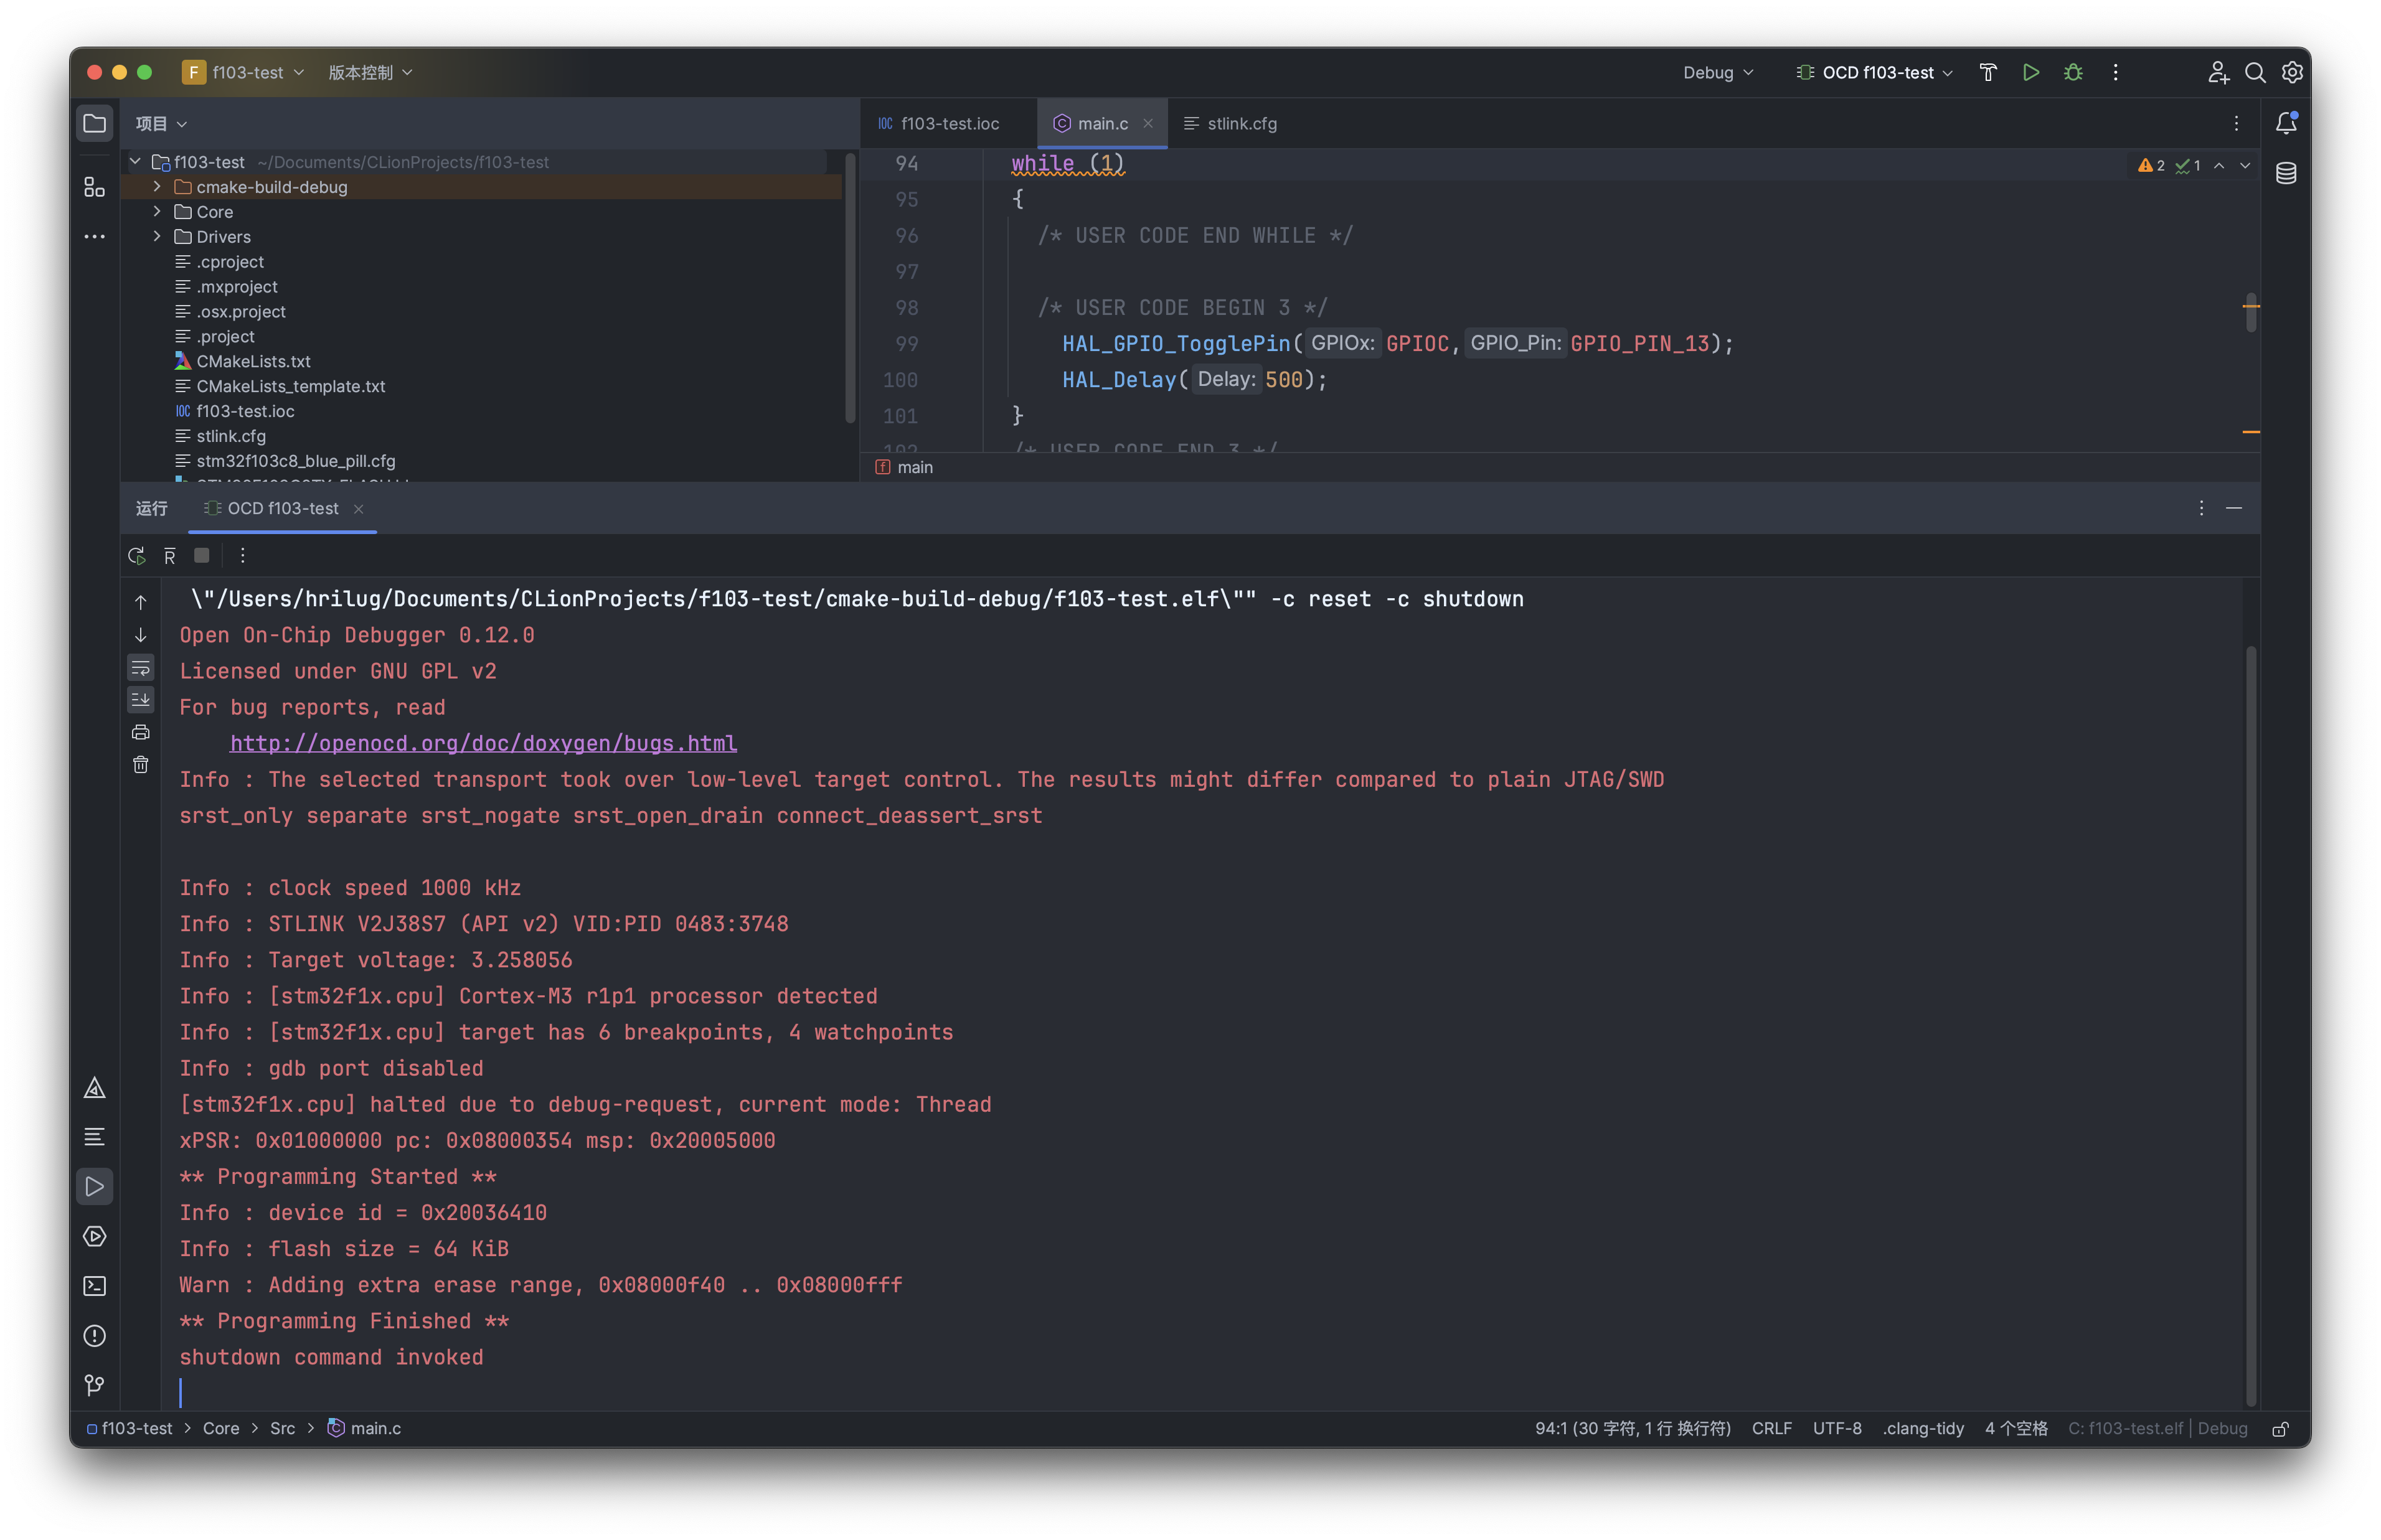This screenshot has width=2381, height=1540.
Task: Open the Git tool window icon
Action: tap(94, 1385)
